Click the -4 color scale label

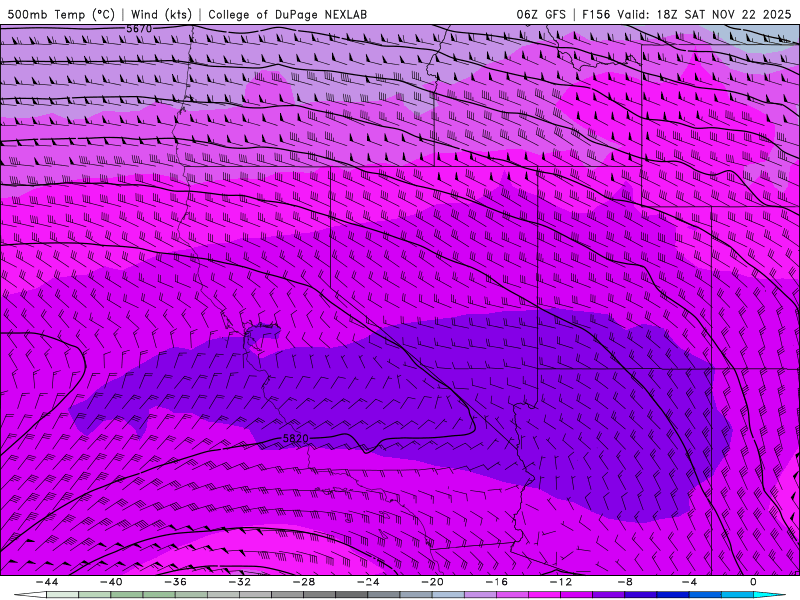point(689,582)
